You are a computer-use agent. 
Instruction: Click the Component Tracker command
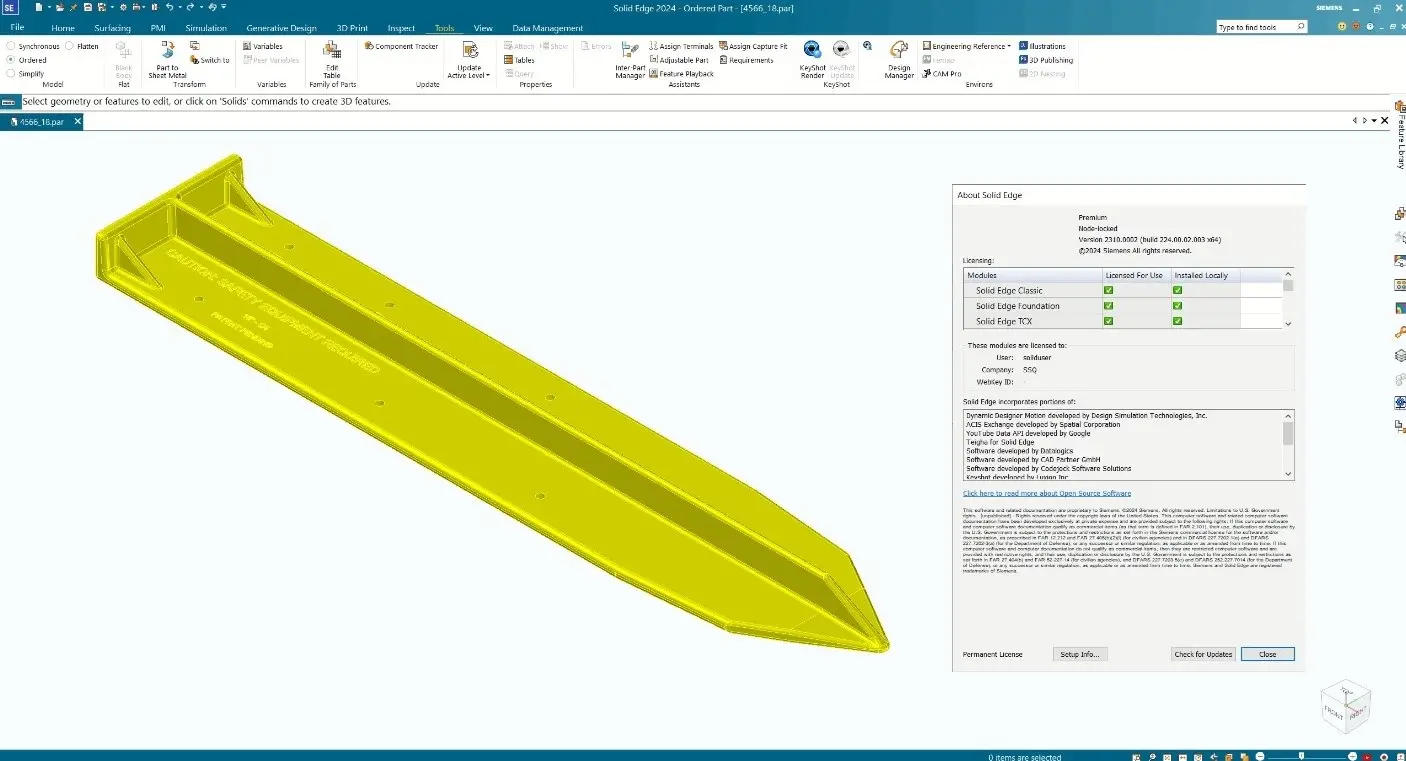point(401,46)
